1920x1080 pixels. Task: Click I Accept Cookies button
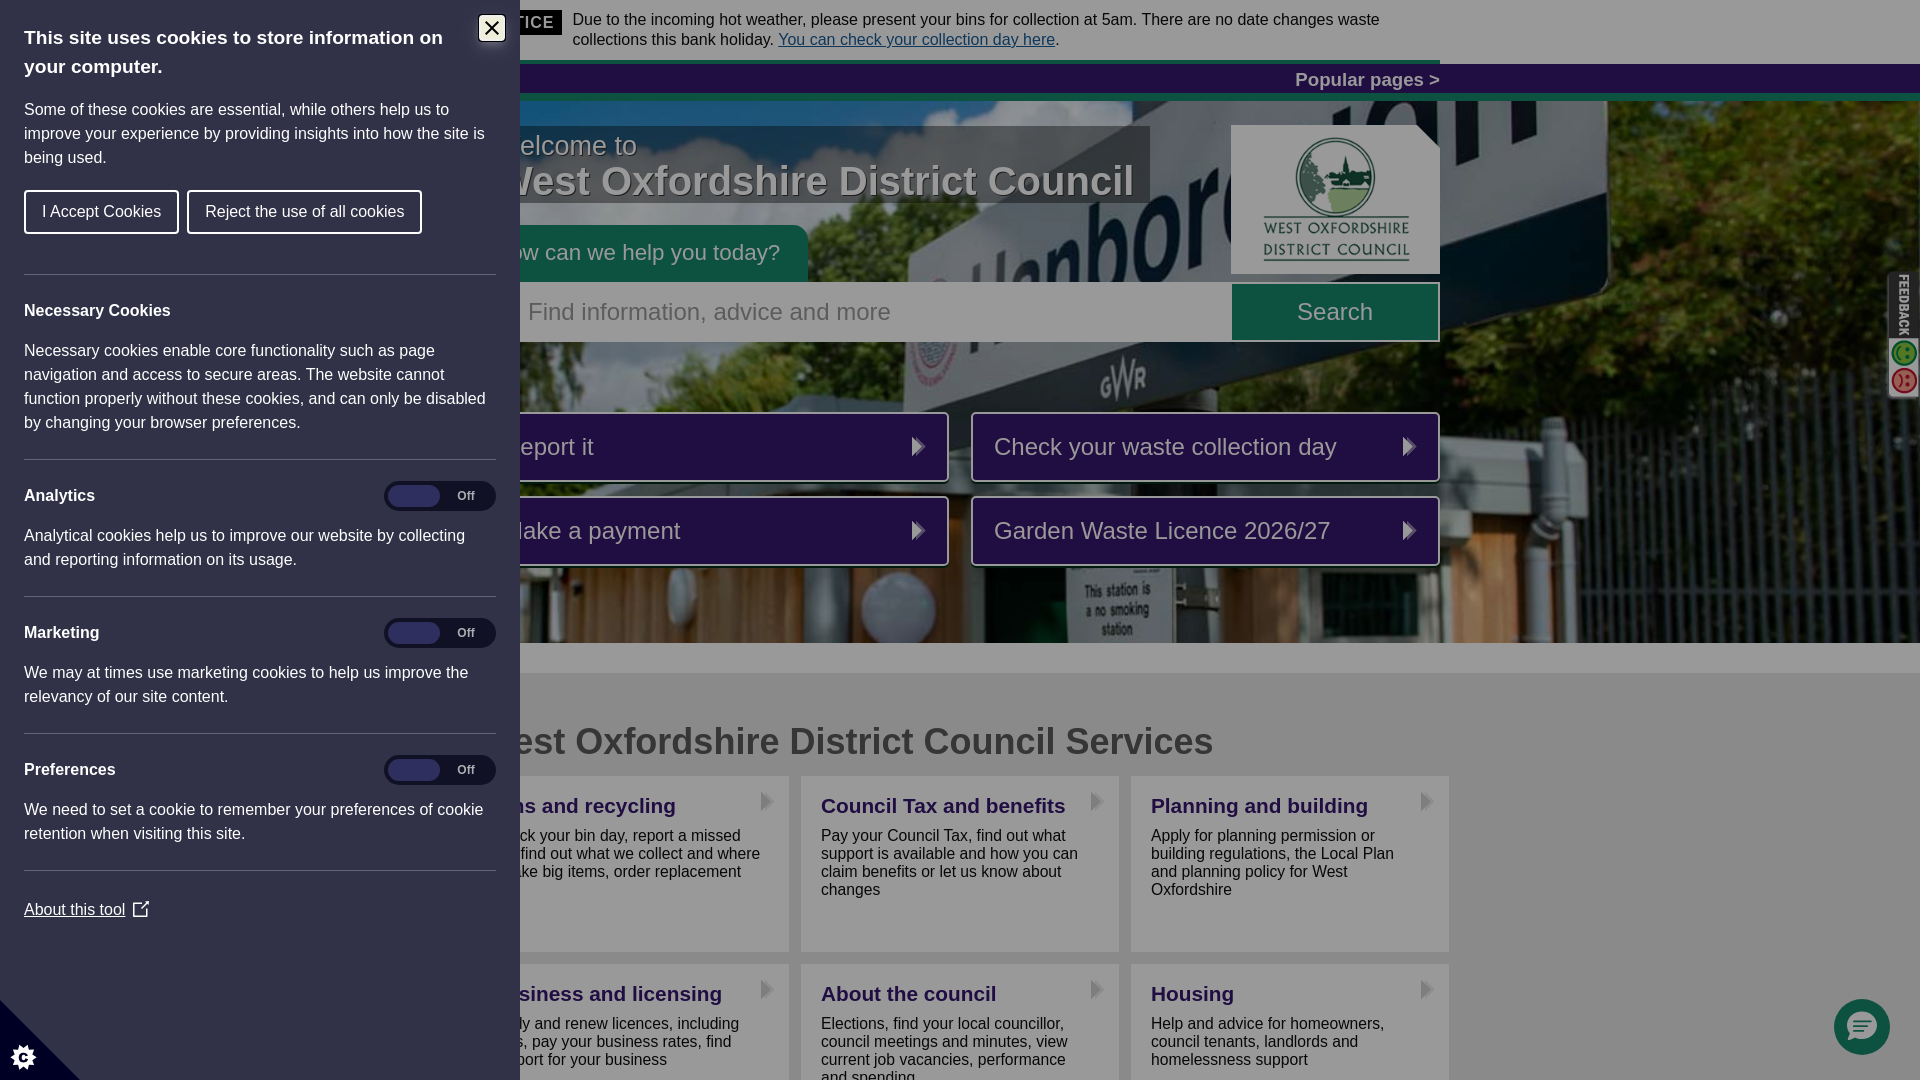coord(101,212)
